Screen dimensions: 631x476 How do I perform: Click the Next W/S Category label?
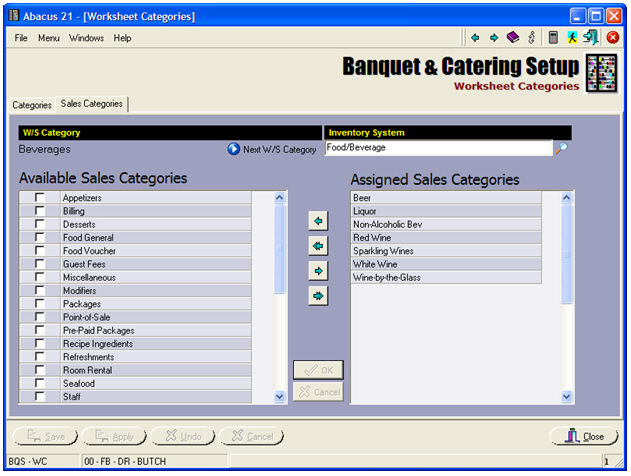click(279, 149)
